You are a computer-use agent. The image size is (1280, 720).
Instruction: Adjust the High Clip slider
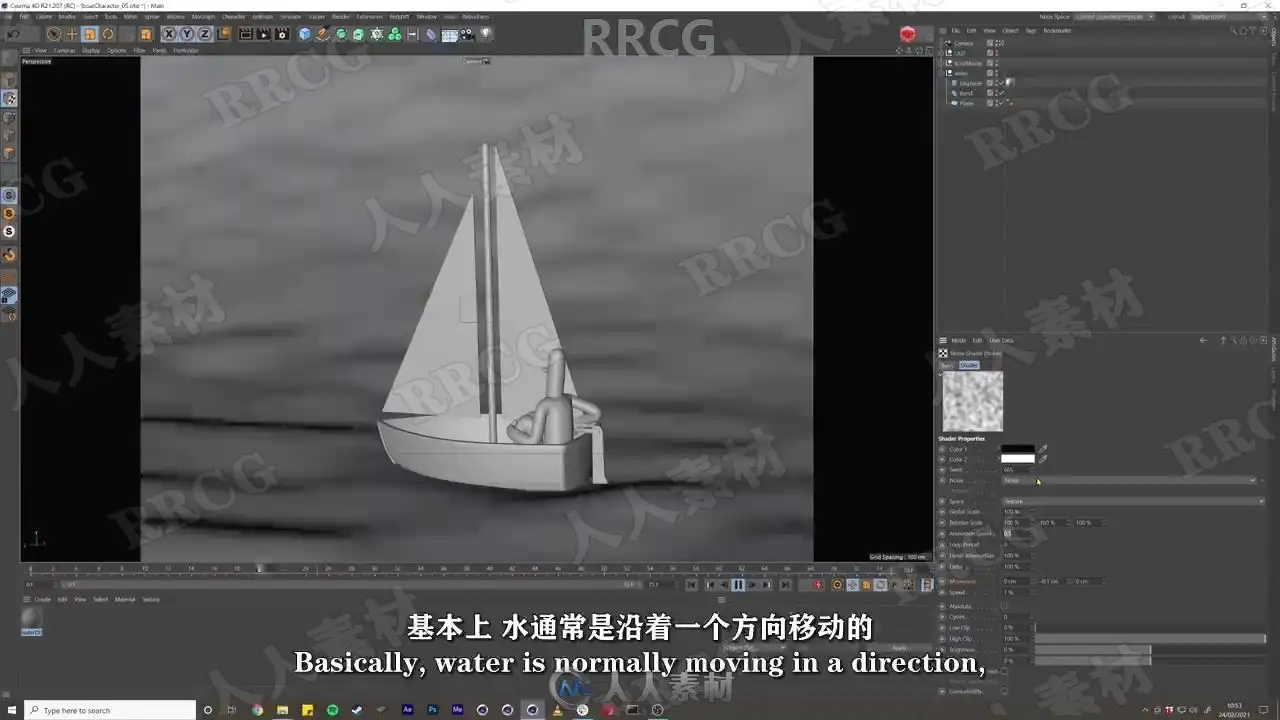pos(1150,638)
